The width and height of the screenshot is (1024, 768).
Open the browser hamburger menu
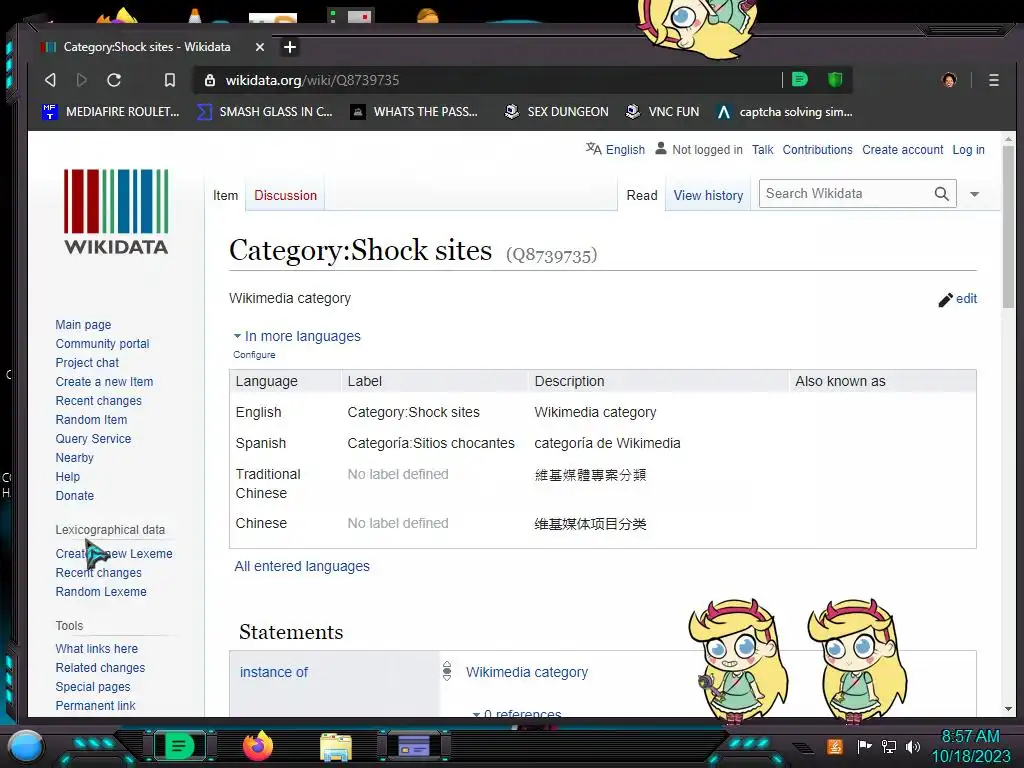click(993, 80)
